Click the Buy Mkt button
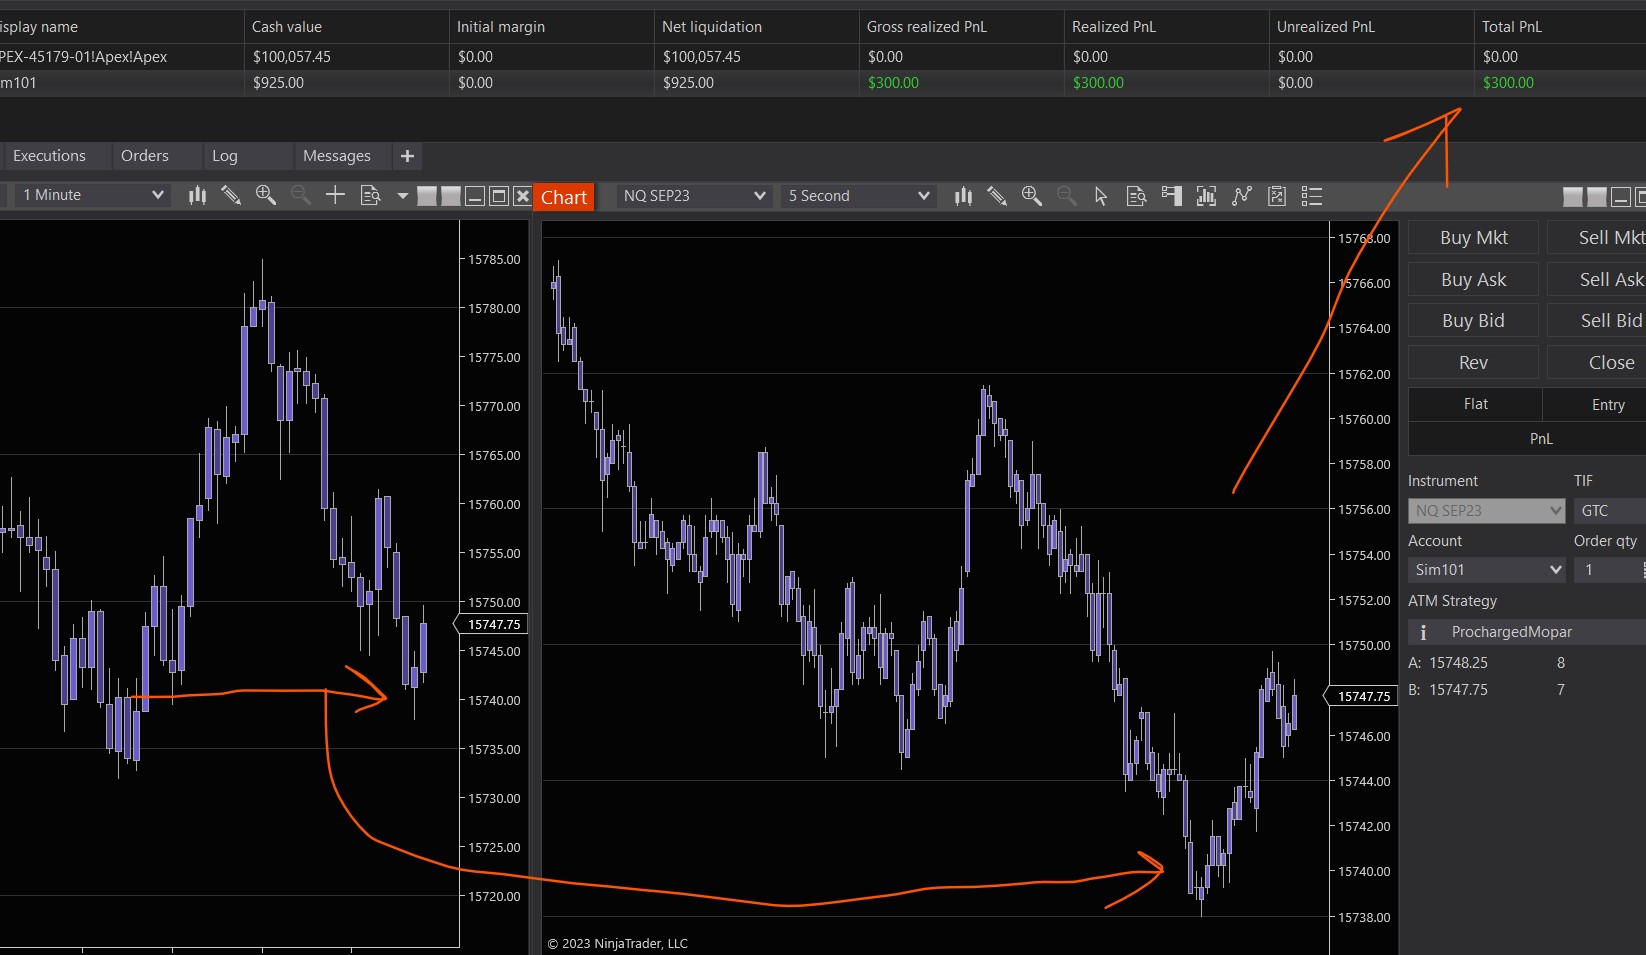1646x955 pixels. pyautogui.click(x=1473, y=238)
